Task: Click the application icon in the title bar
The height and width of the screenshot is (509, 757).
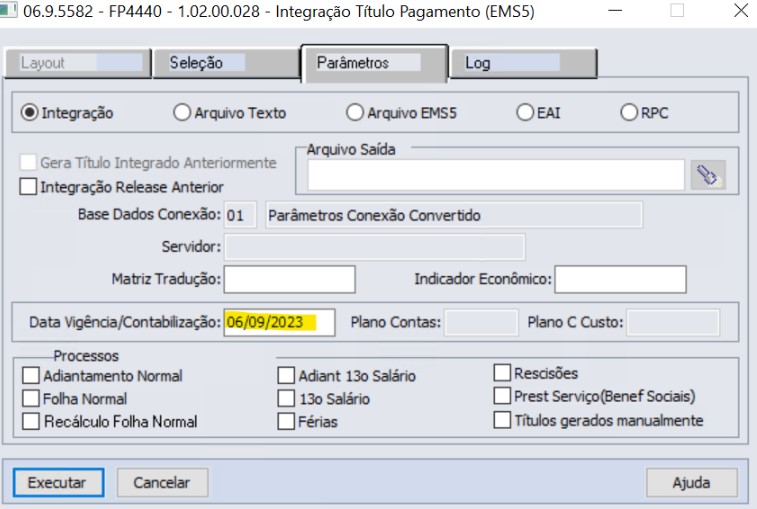Action: 8,10
